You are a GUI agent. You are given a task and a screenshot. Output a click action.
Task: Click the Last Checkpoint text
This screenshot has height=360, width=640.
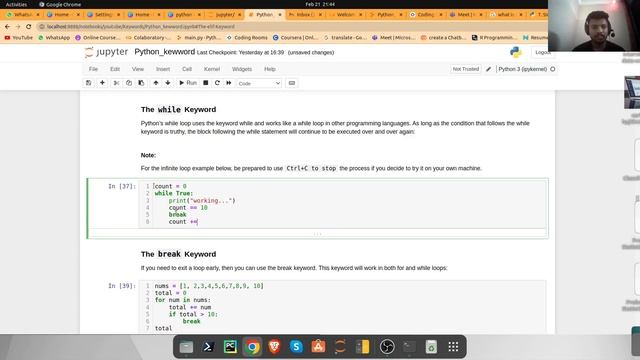tap(240, 53)
